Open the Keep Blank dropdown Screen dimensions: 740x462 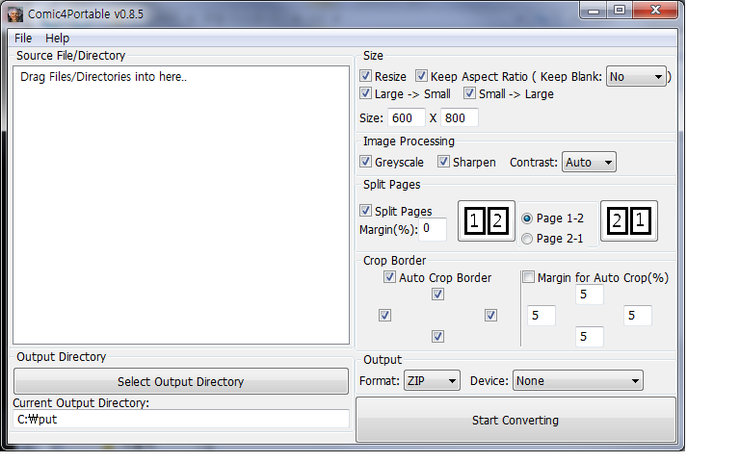tap(636, 76)
